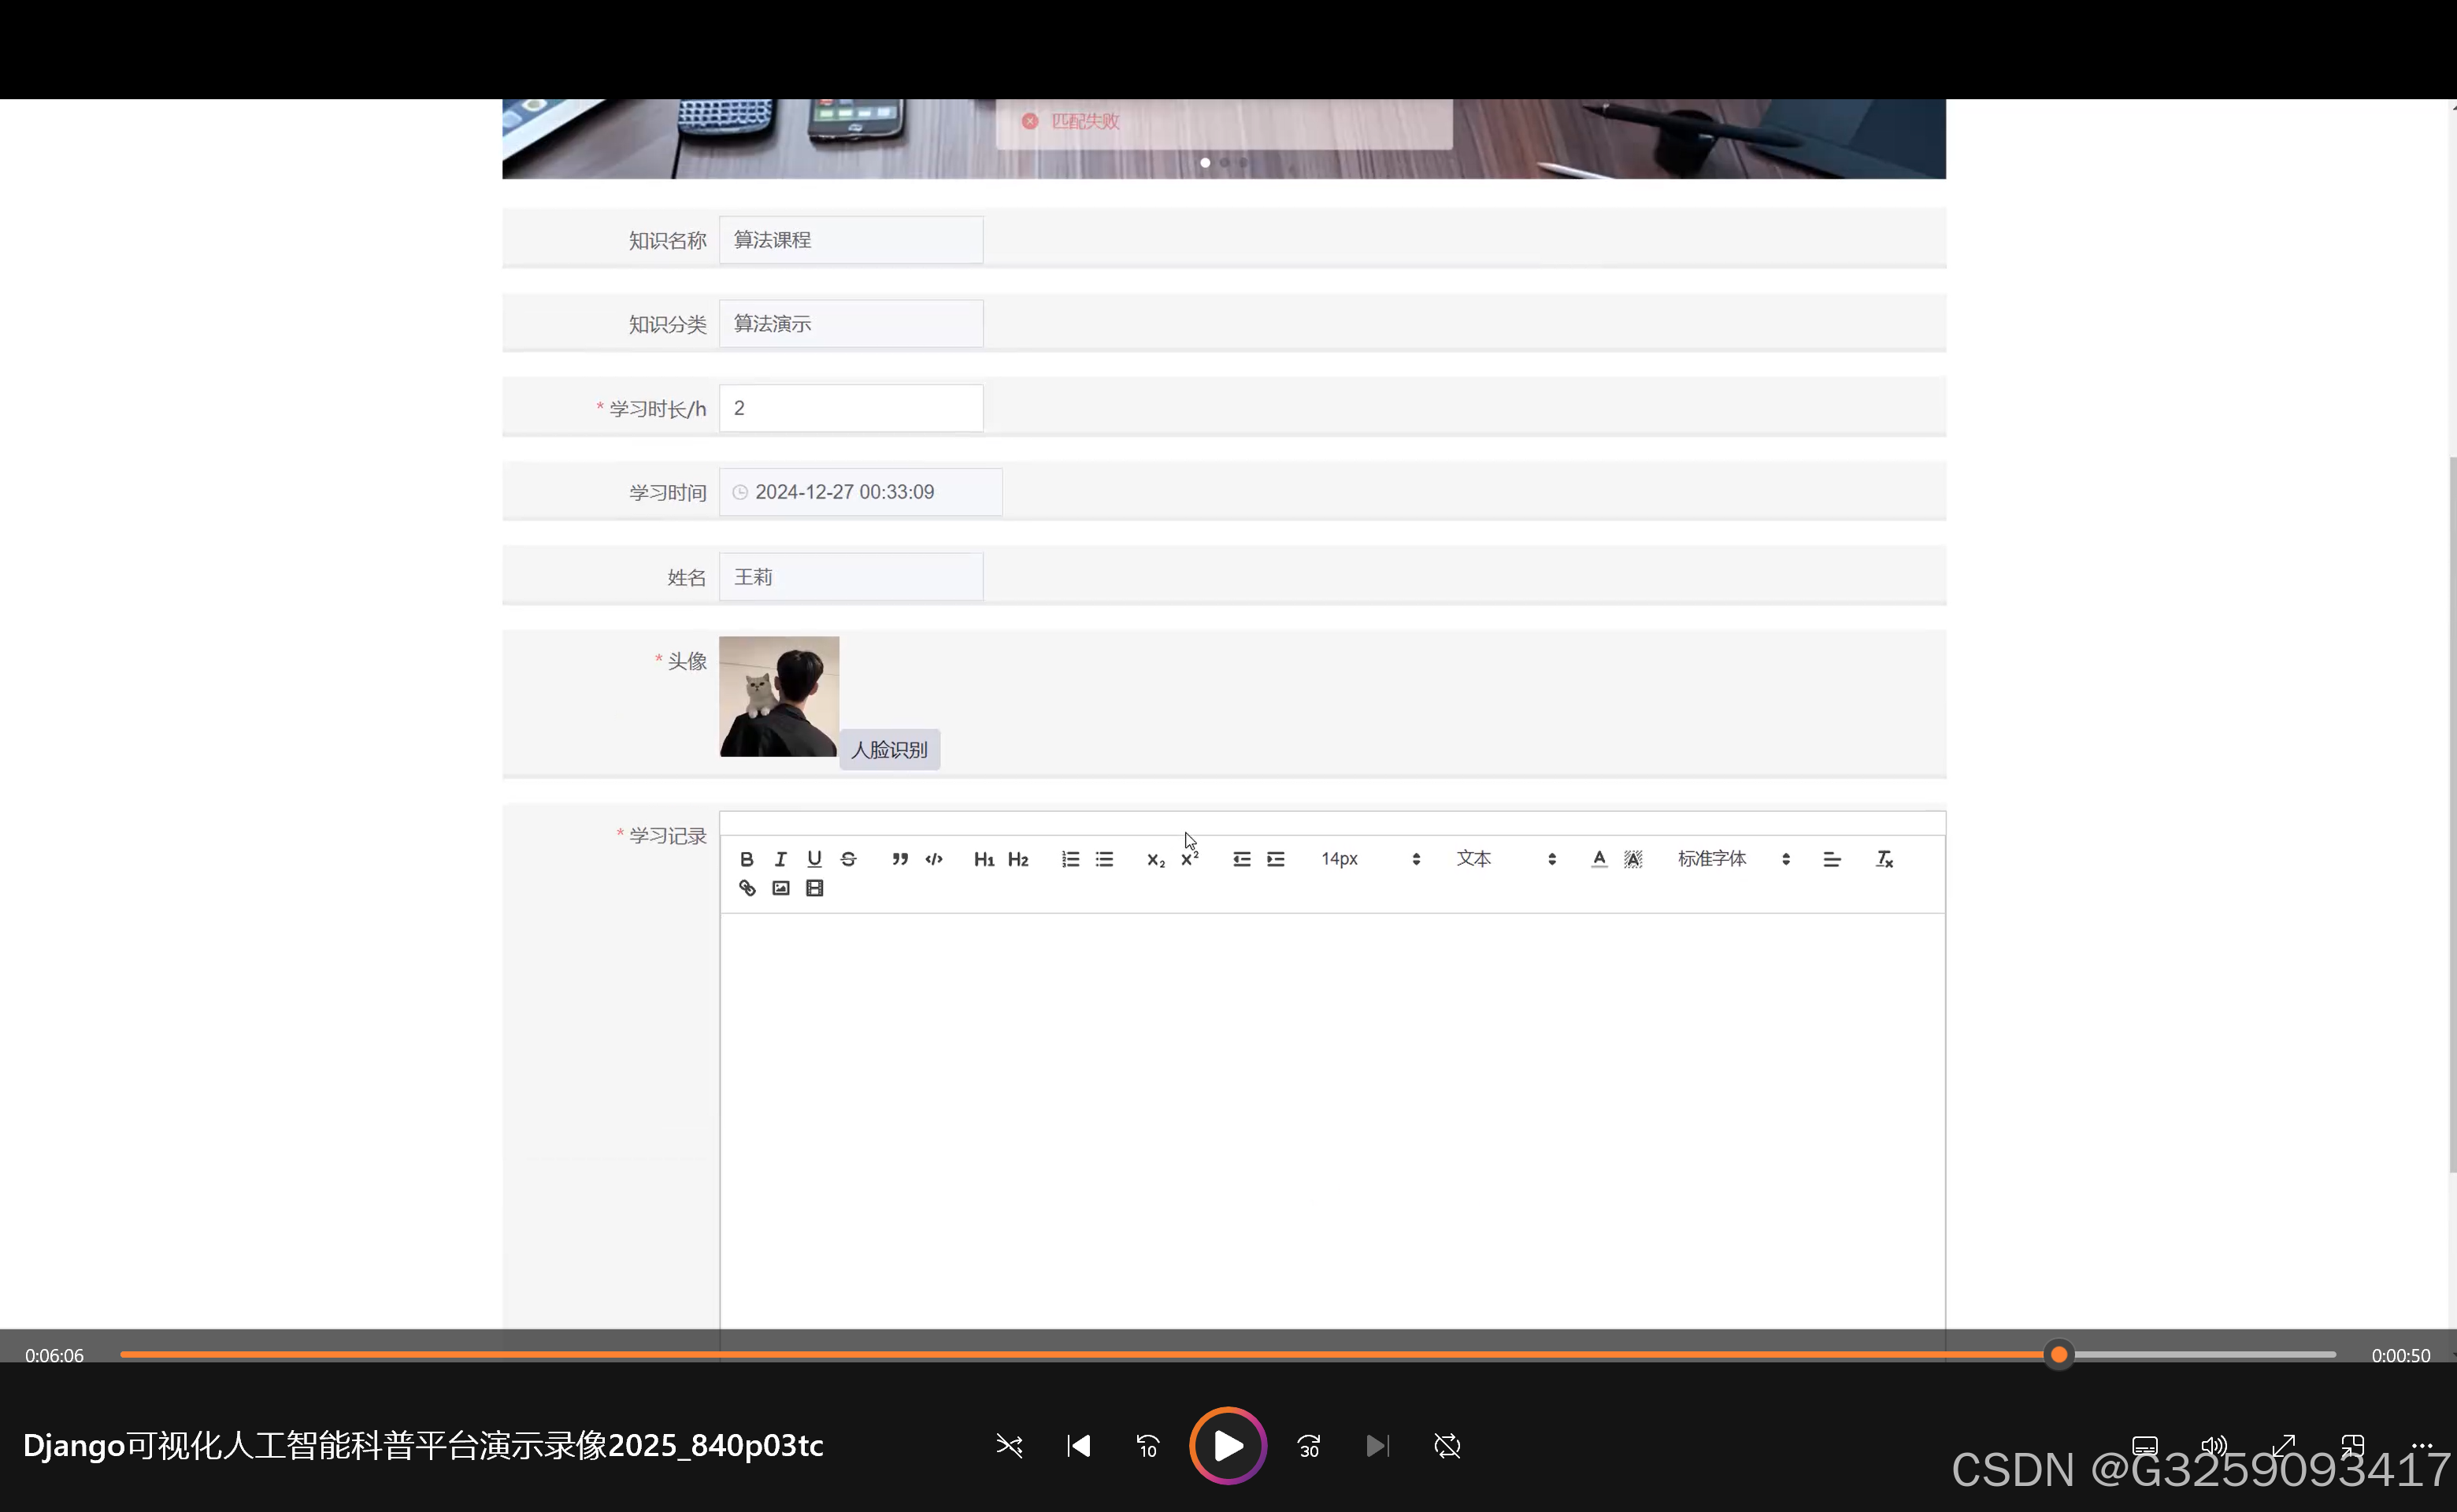The height and width of the screenshot is (1512, 2457).
Task: Select first carousel dot on banner
Action: 1205,162
